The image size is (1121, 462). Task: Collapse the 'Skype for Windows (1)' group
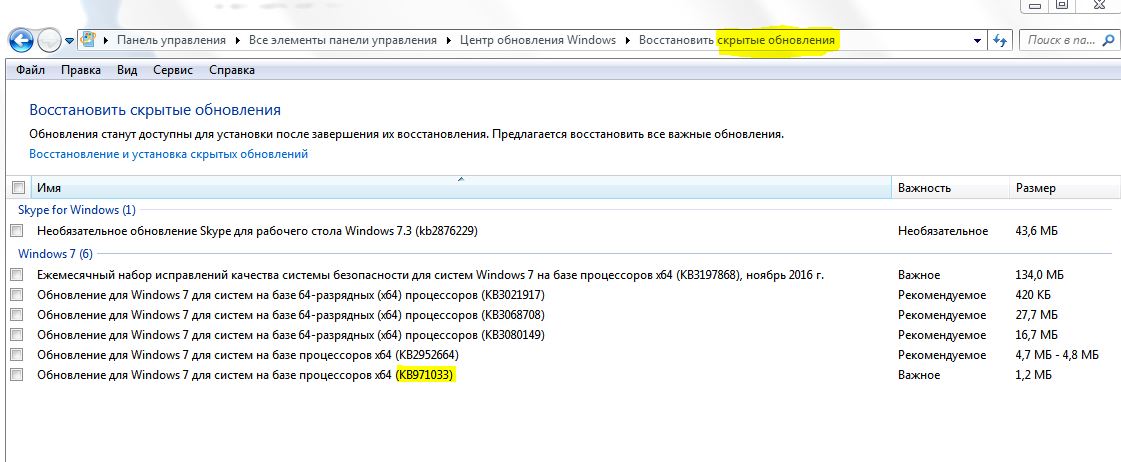76,210
